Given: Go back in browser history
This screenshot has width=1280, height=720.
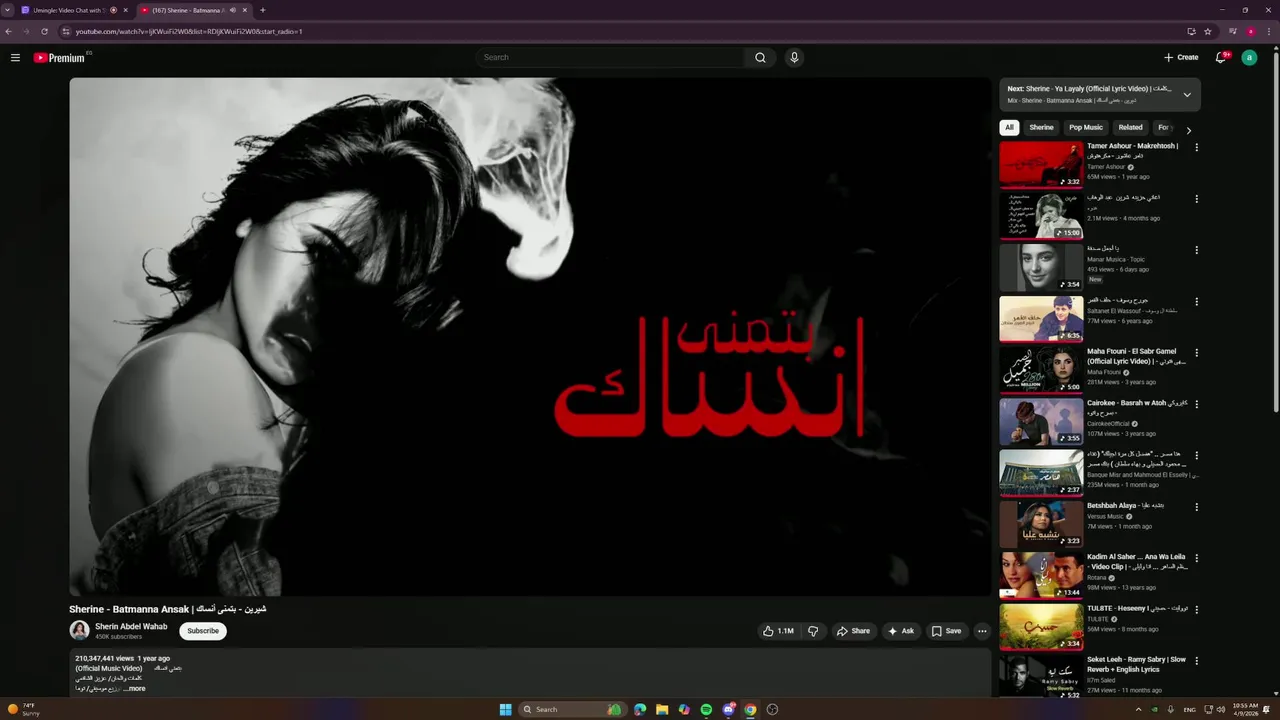Looking at the screenshot, I should coord(9,31).
